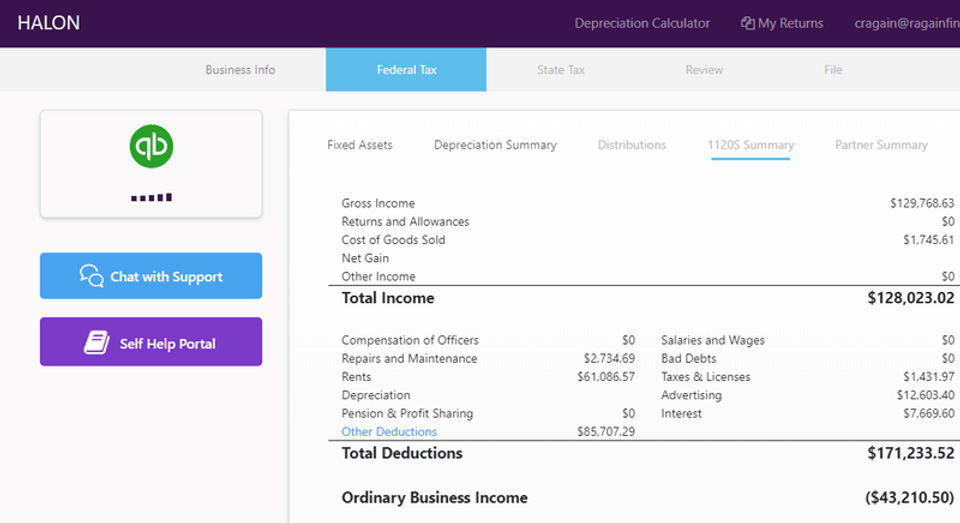The image size is (960, 523).
Task: Click the chat bubbles icon
Action: (x=92, y=276)
